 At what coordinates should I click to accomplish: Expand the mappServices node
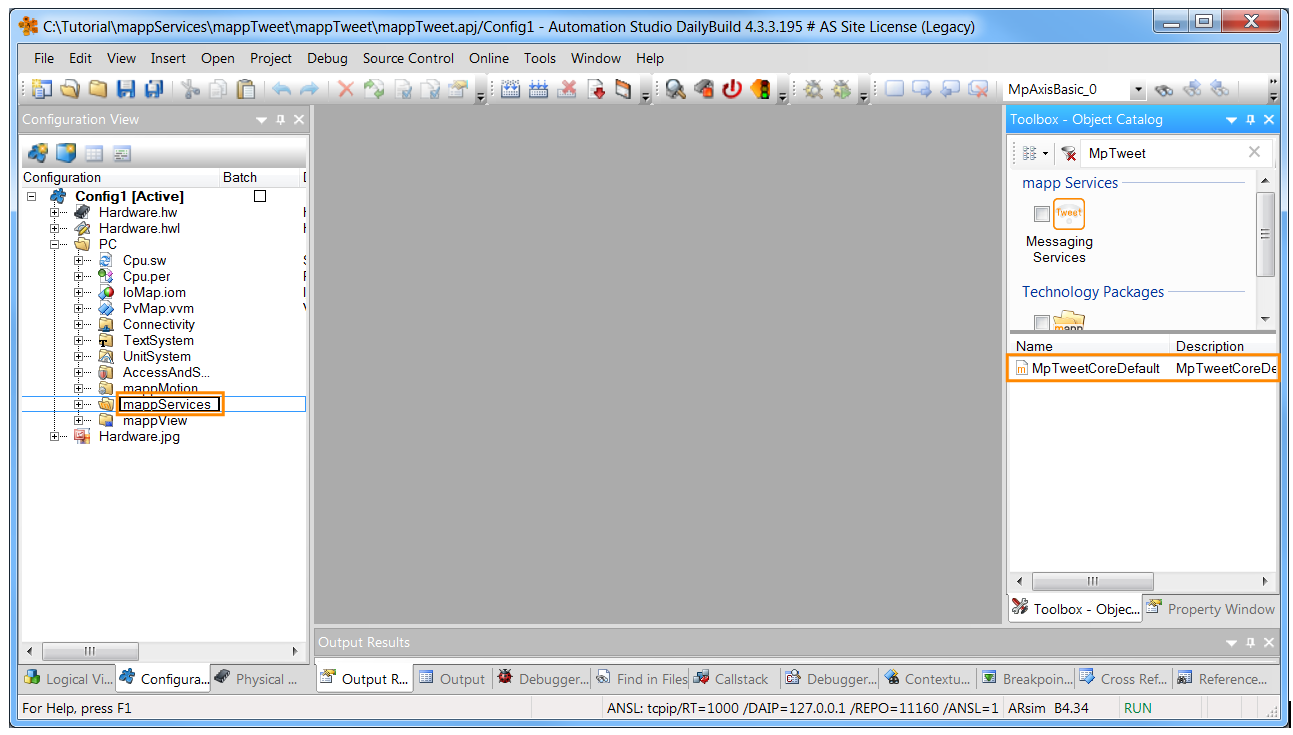(x=80, y=404)
